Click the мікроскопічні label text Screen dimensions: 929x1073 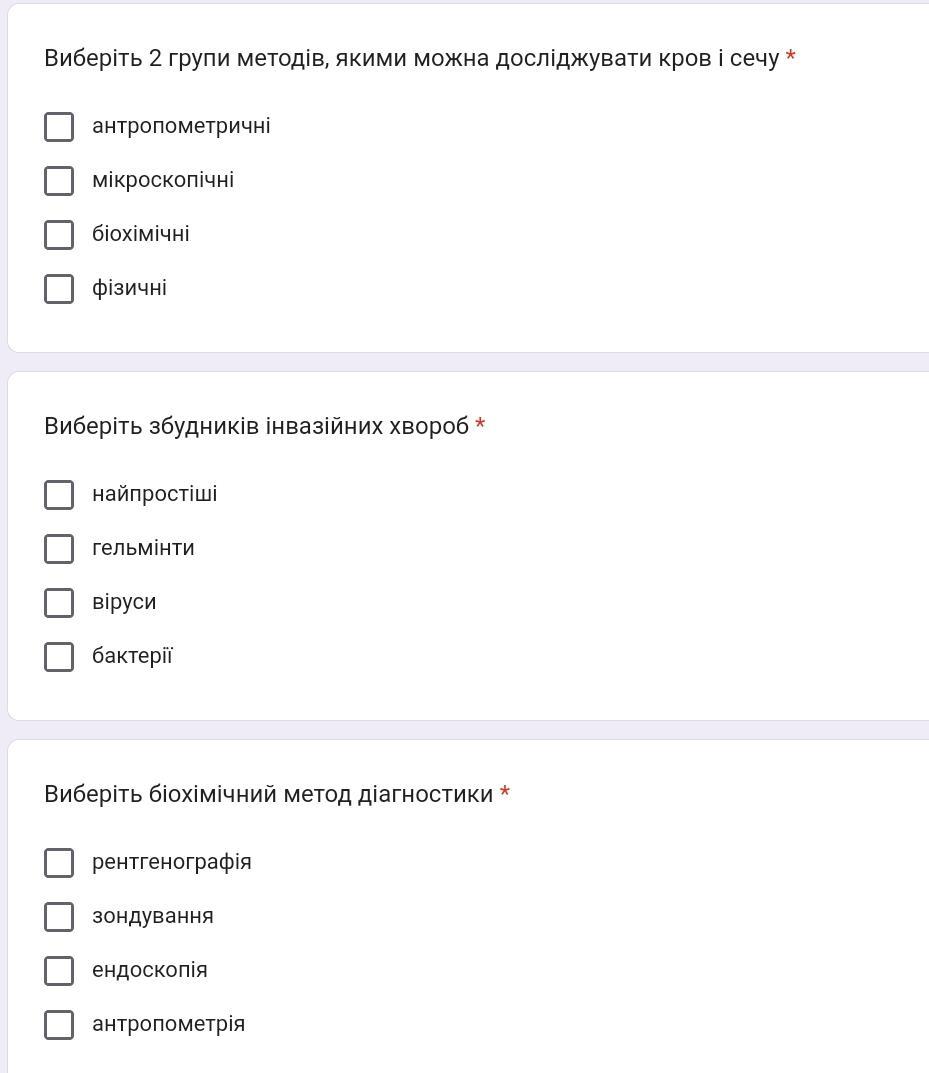(x=163, y=180)
